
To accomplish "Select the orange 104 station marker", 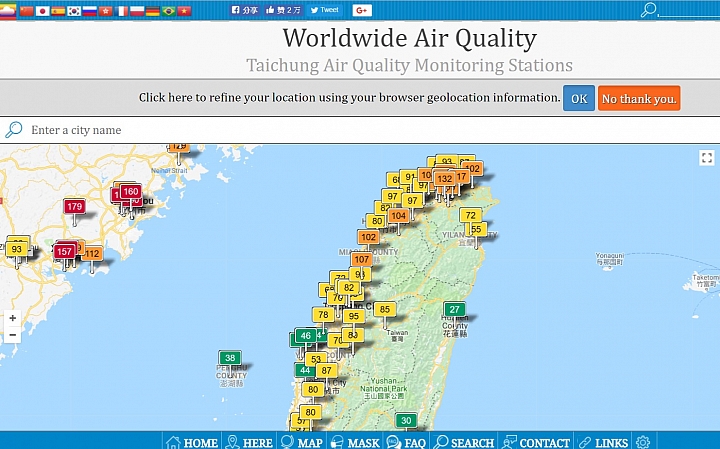I will click(x=399, y=216).
